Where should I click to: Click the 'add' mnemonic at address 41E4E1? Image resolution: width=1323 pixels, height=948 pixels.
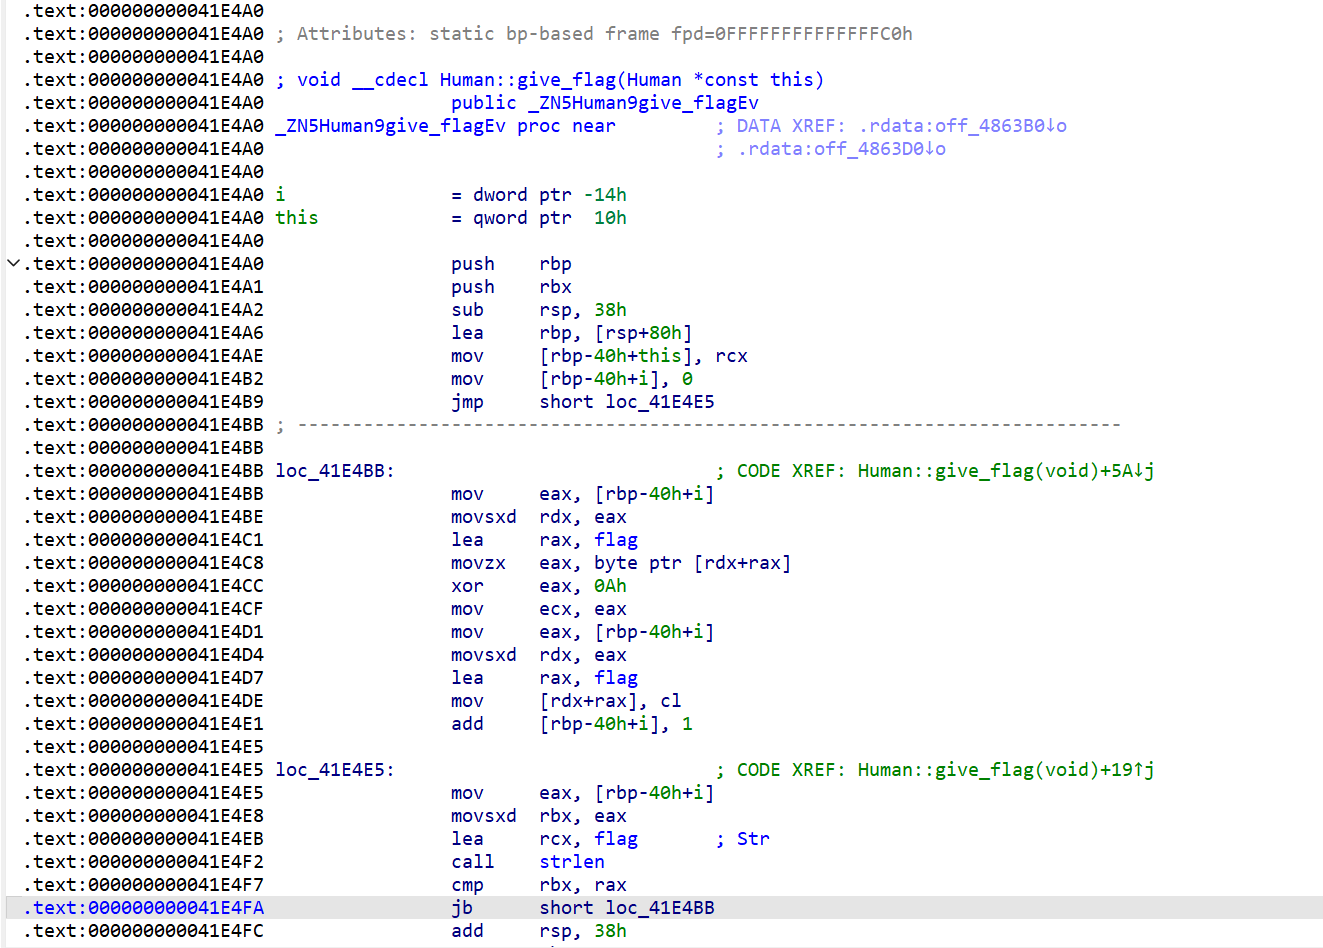pyautogui.click(x=467, y=724)
